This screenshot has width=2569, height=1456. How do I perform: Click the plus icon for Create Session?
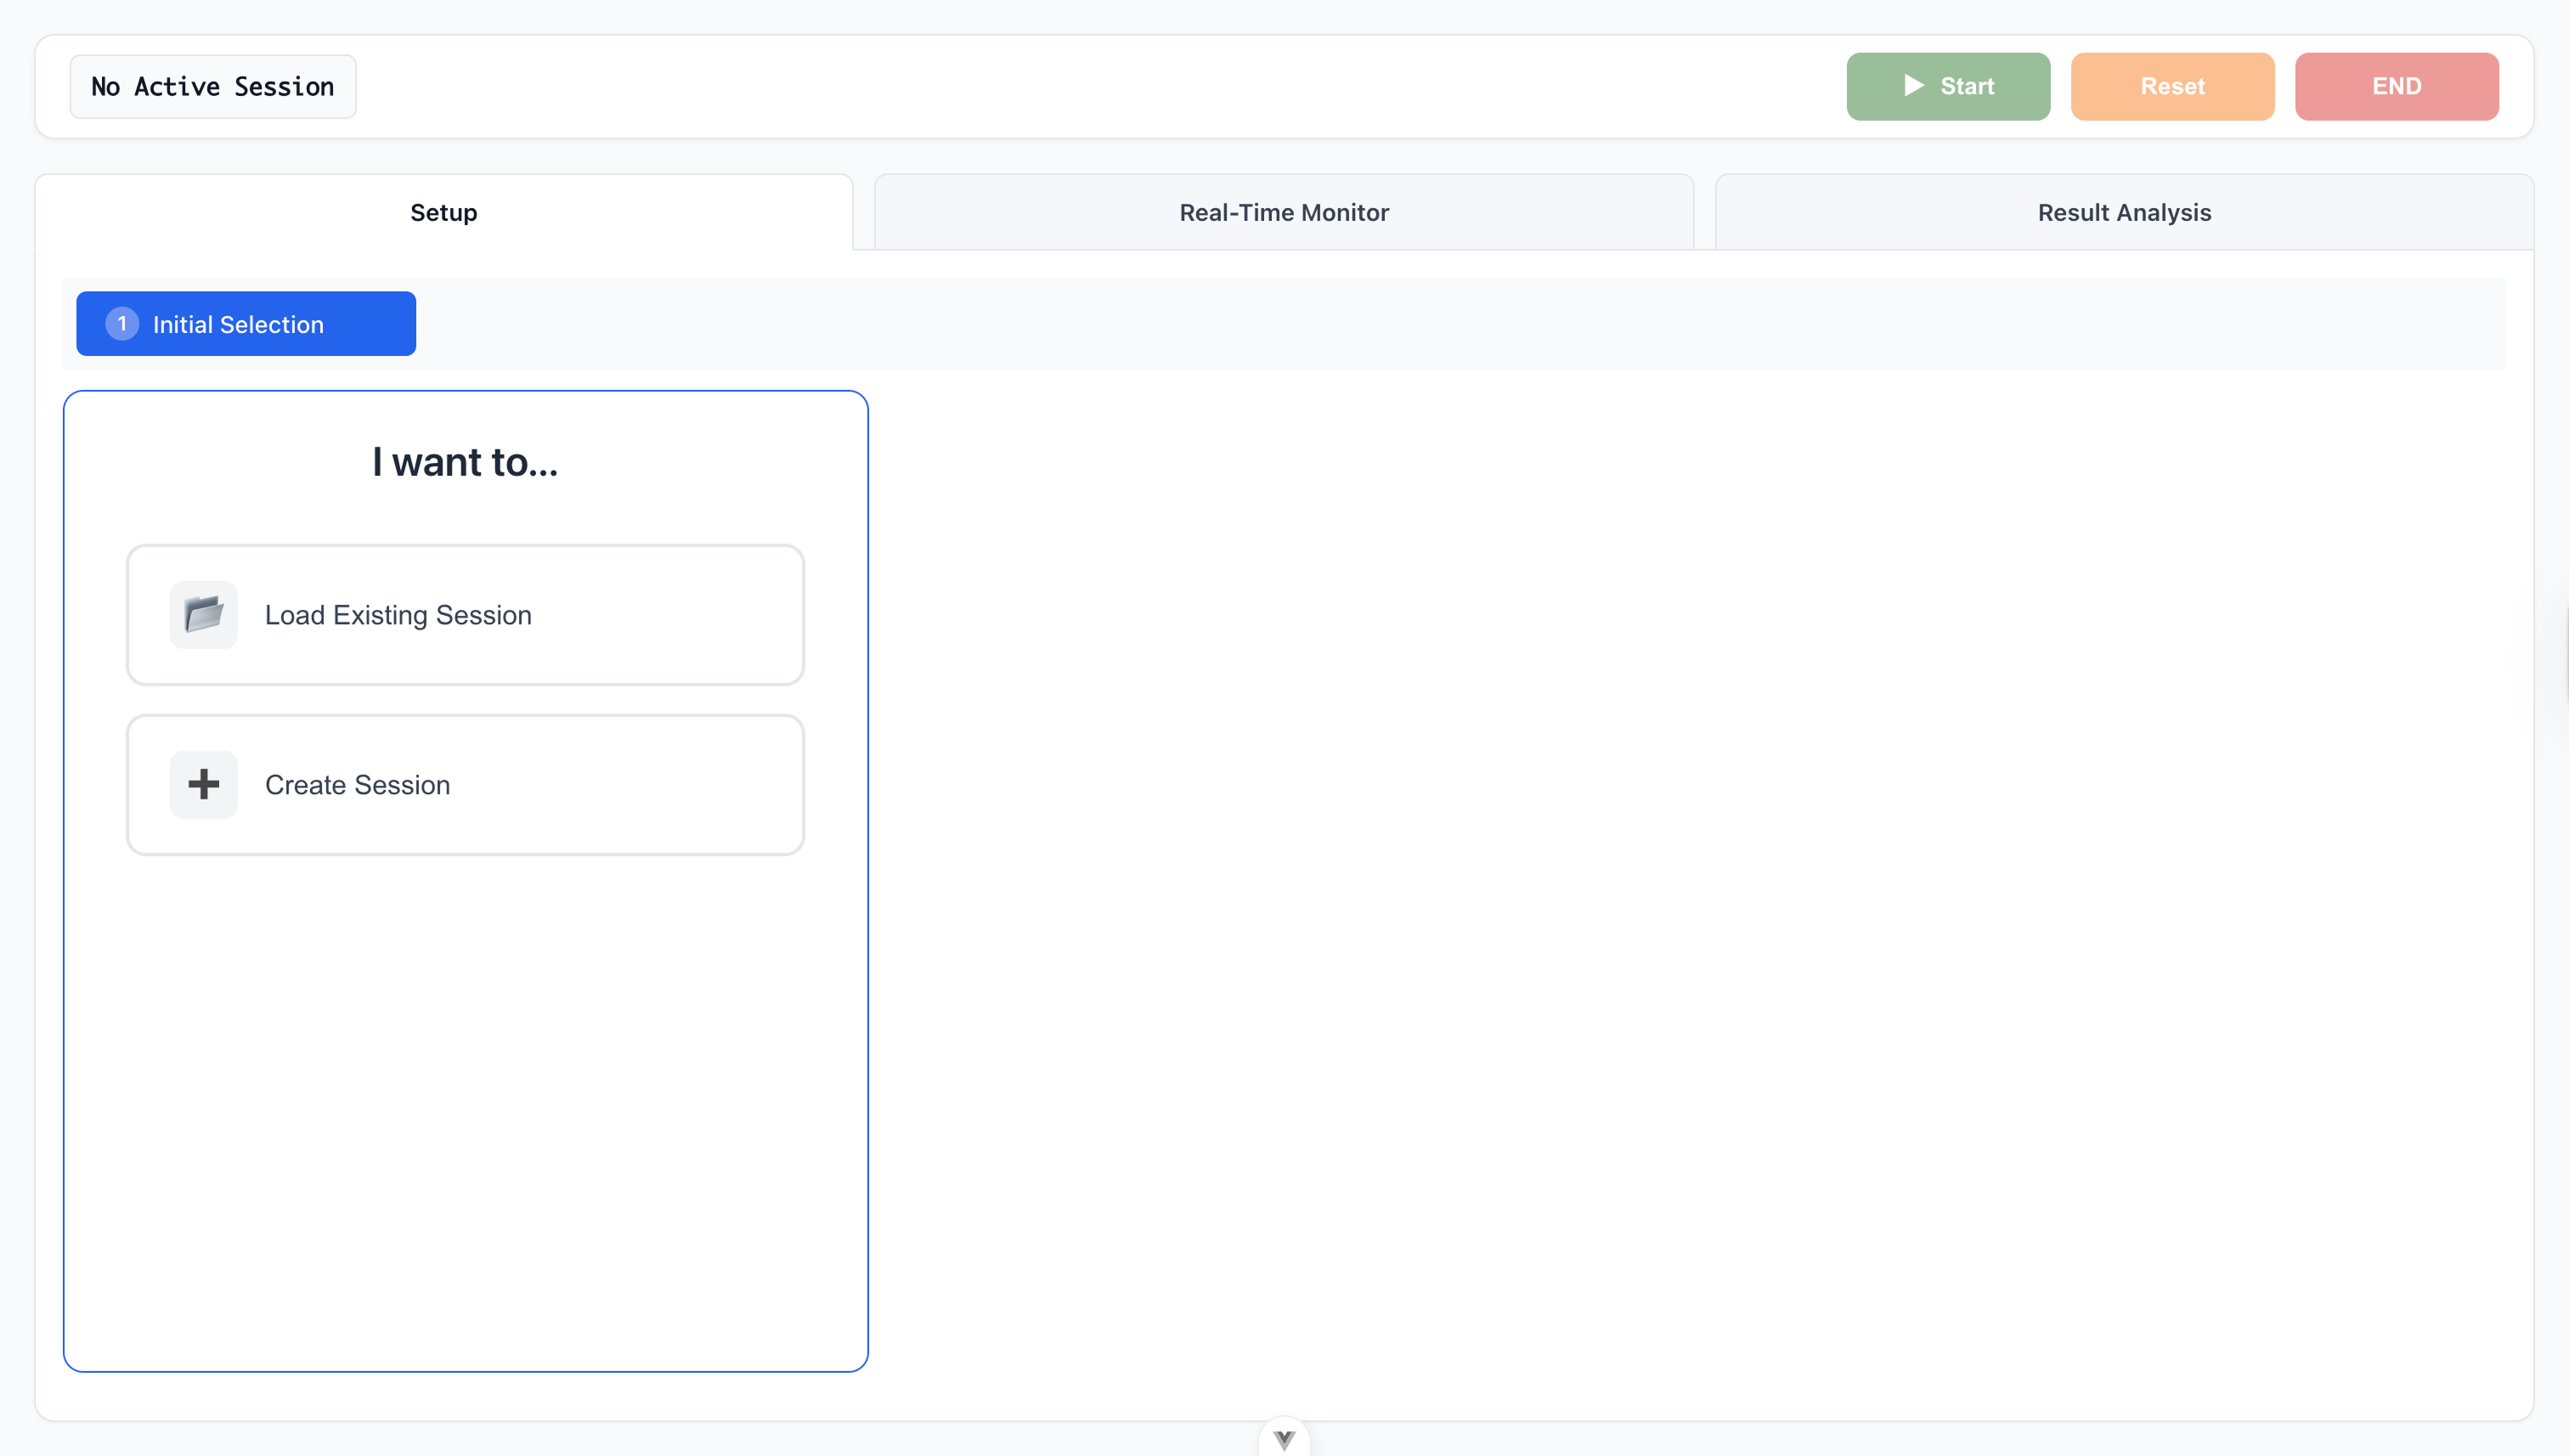[x=203, y=785]
